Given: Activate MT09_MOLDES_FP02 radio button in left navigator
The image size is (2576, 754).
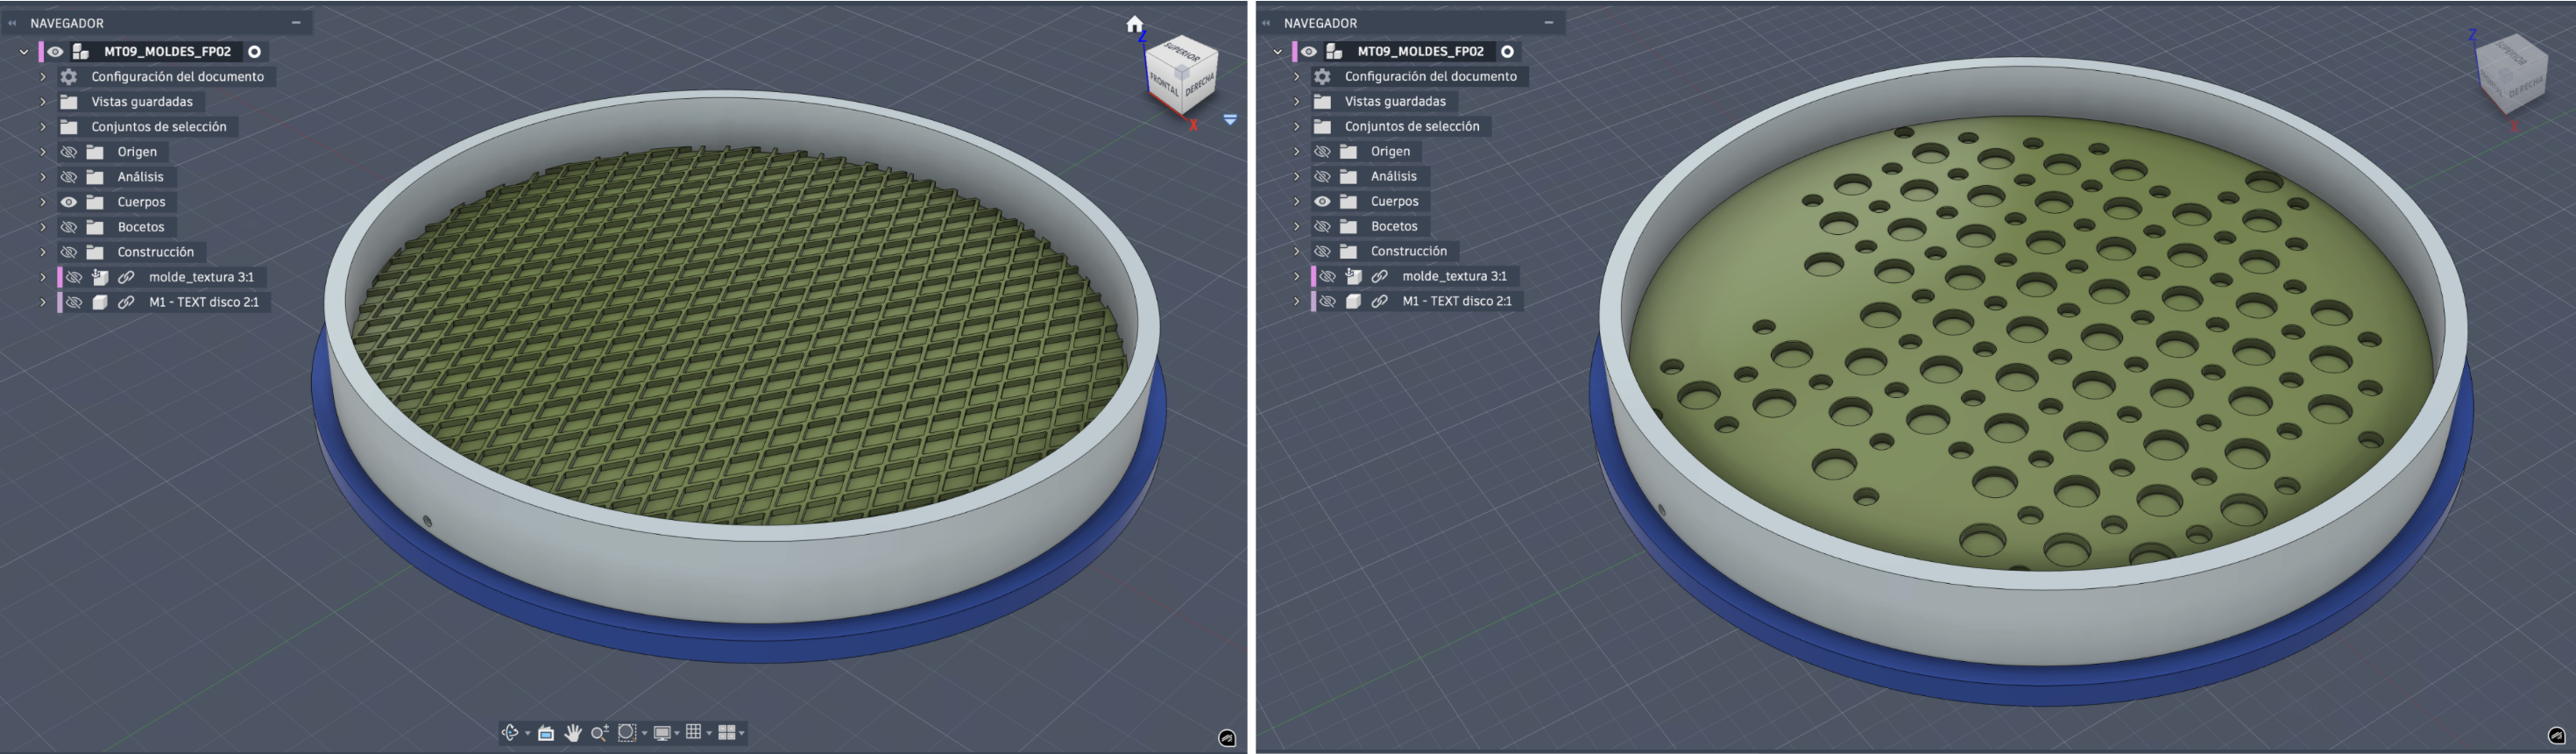Looking at the screenshot, I should point(255,51).
